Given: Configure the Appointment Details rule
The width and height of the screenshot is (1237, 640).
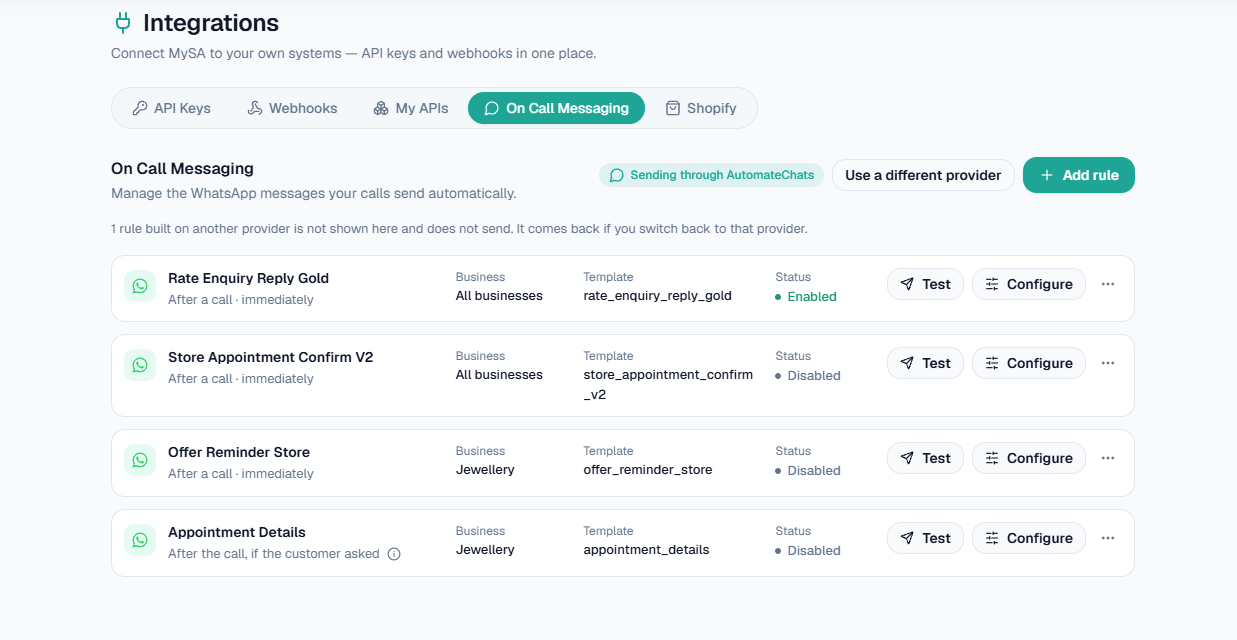Looking at the screenshot, I should click(1029, 538).
